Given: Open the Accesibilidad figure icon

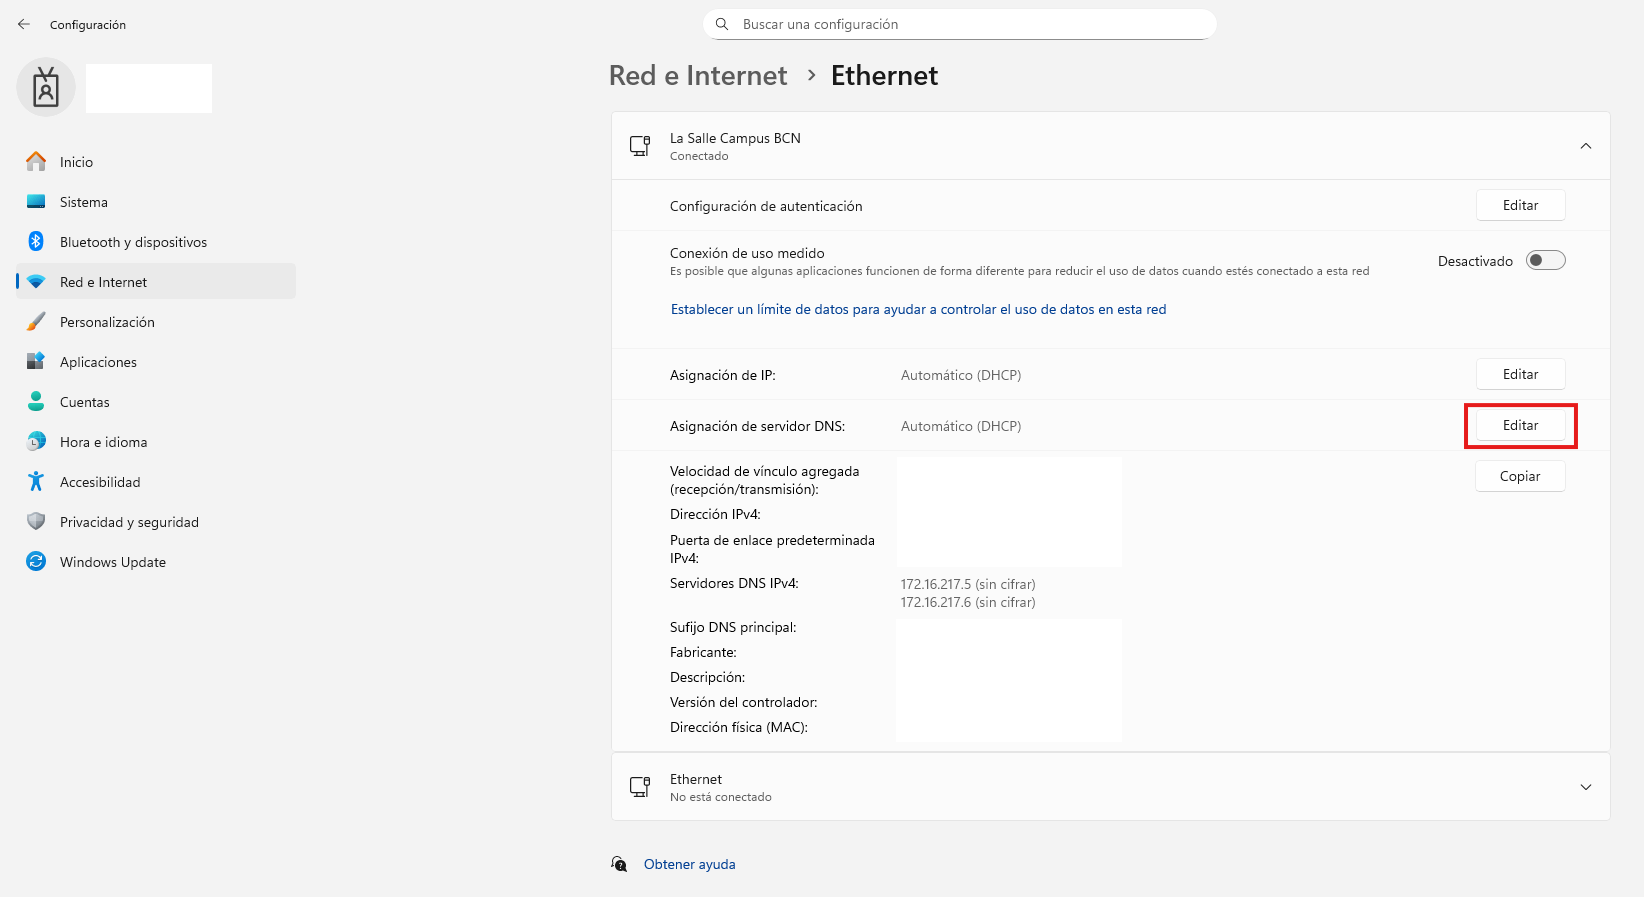Looking at the screenshot, I should (x=36, y=481).
